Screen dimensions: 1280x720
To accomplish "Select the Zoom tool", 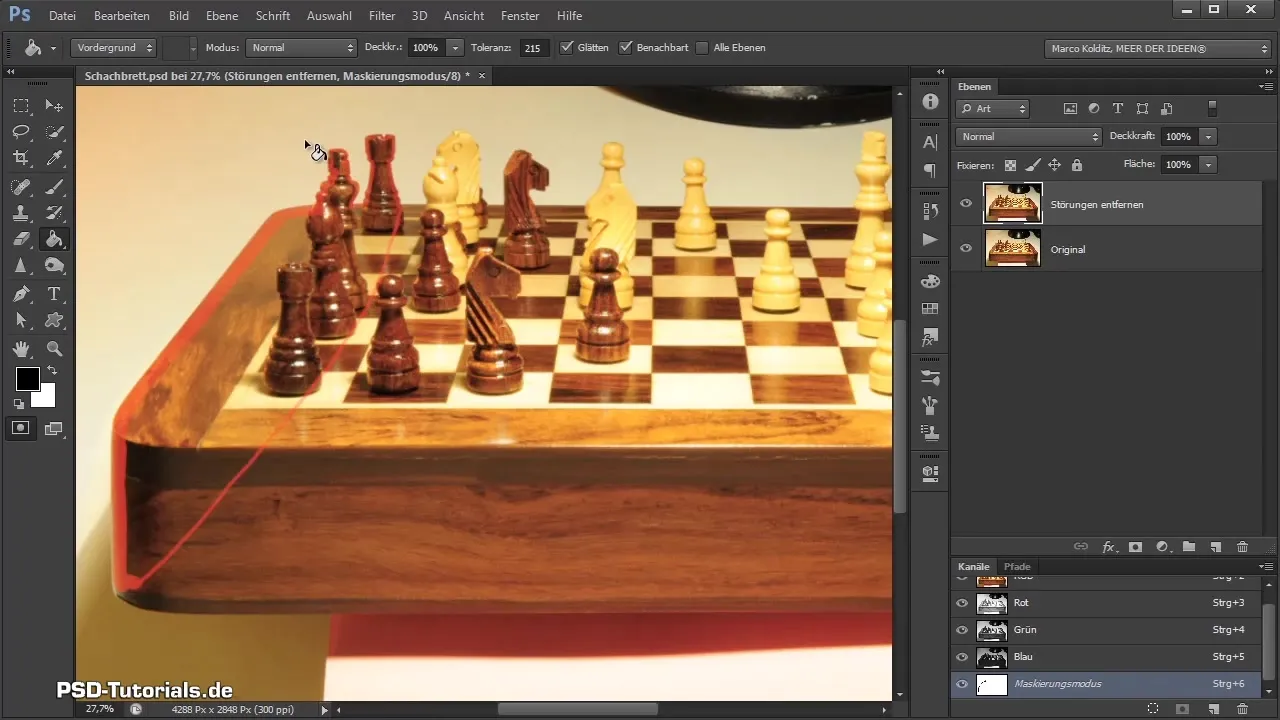I will pyautogui.click(x=54, y=349).
